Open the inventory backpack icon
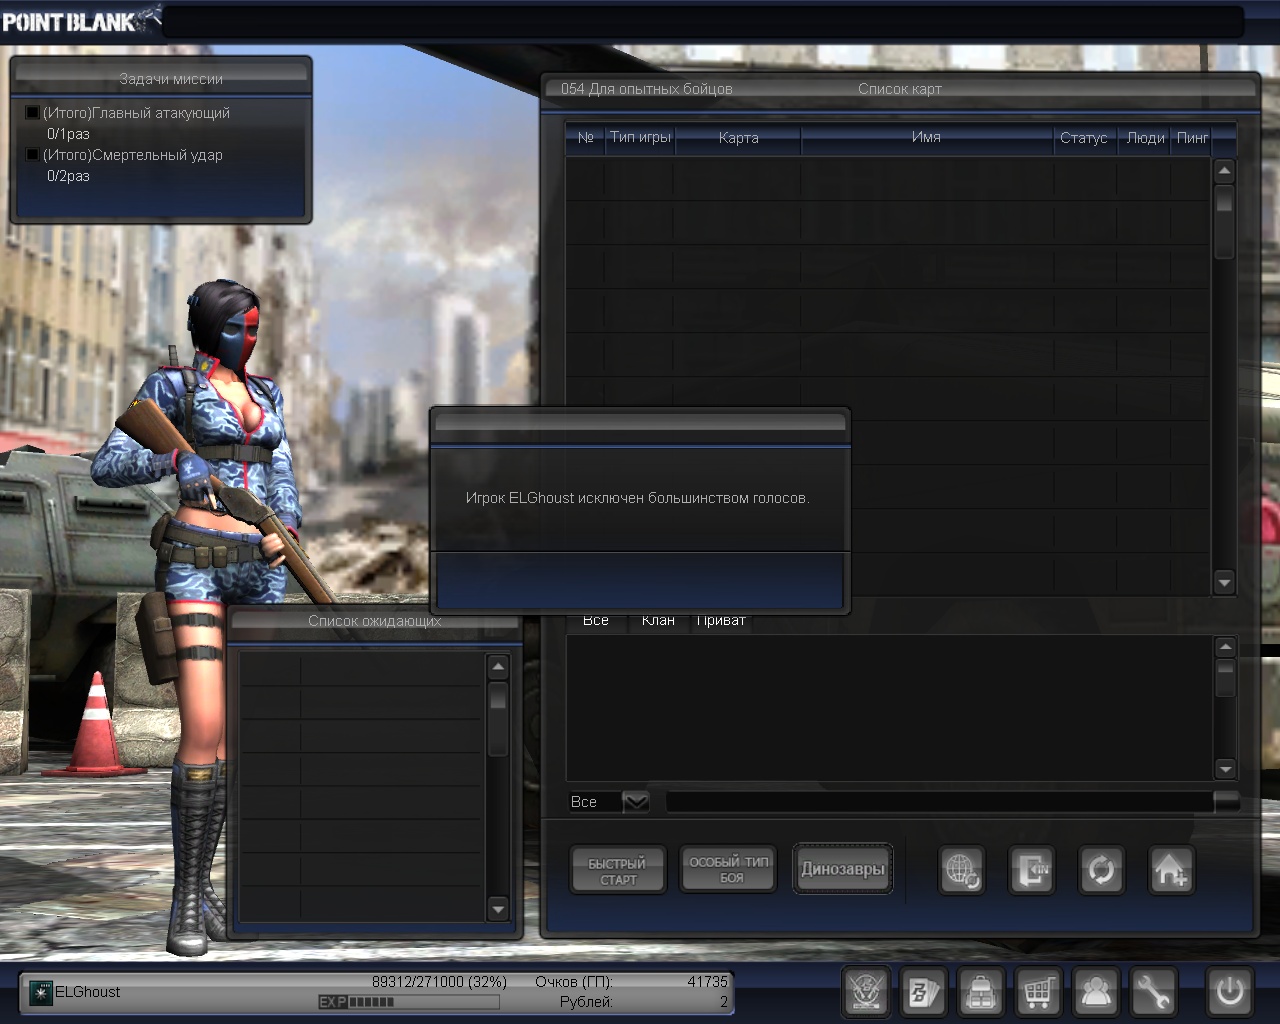Viewport: 1280px width, 1024px height. pos(980,992)
